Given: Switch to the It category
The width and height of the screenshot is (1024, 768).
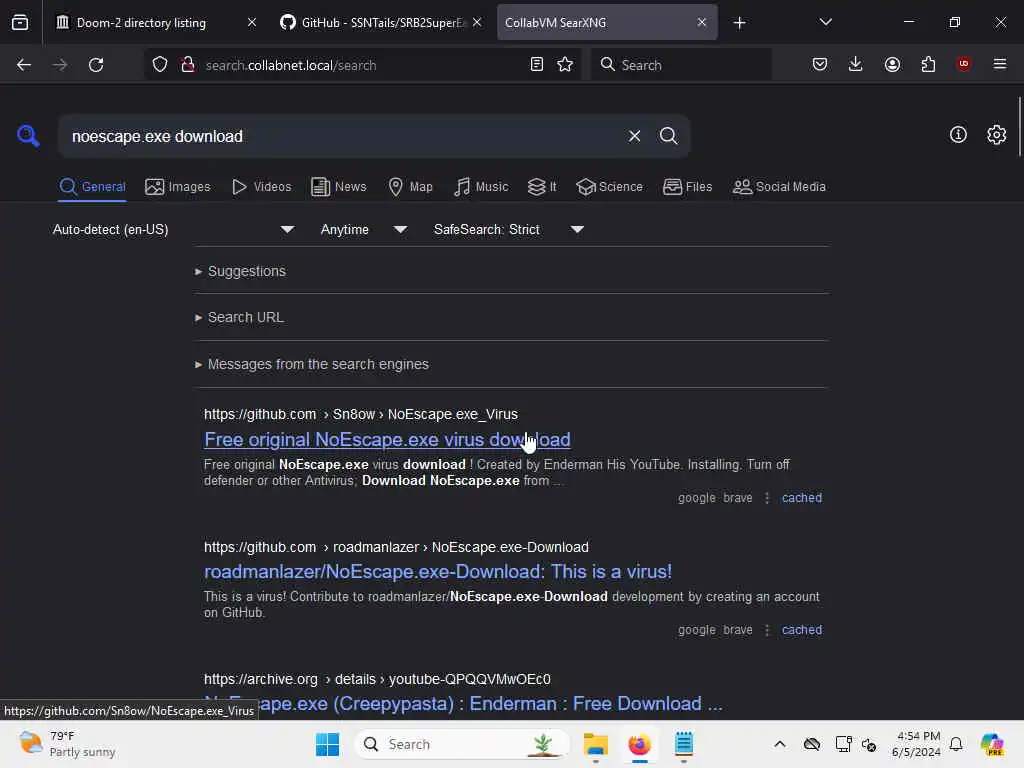Looking at the screenshot, I should point(541,187).
